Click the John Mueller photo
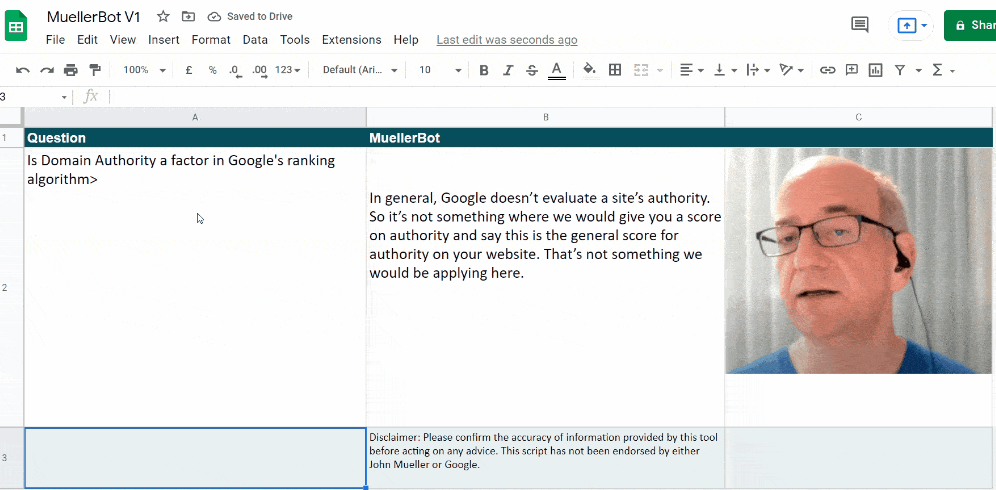The width and height of the screenshot is (996, 490). point(858,261)
